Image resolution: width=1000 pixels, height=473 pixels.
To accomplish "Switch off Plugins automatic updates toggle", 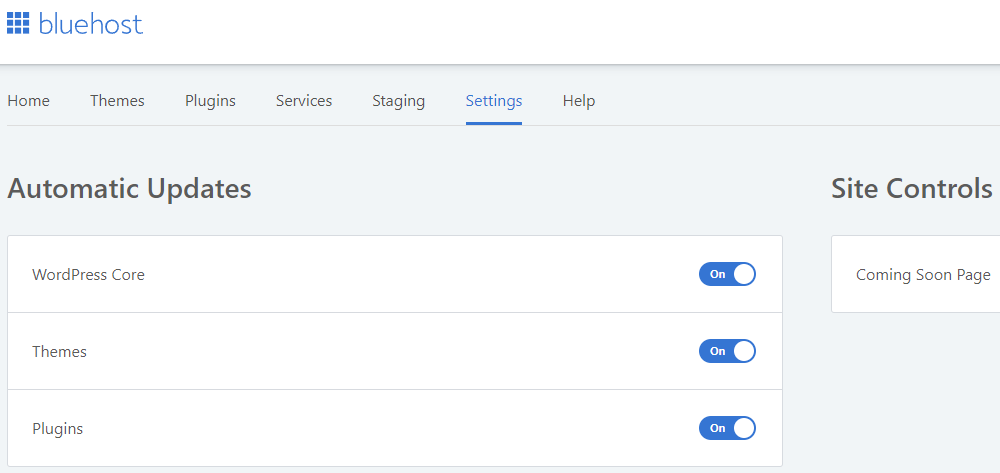I will pyautogui.click(x=728, y=428).
